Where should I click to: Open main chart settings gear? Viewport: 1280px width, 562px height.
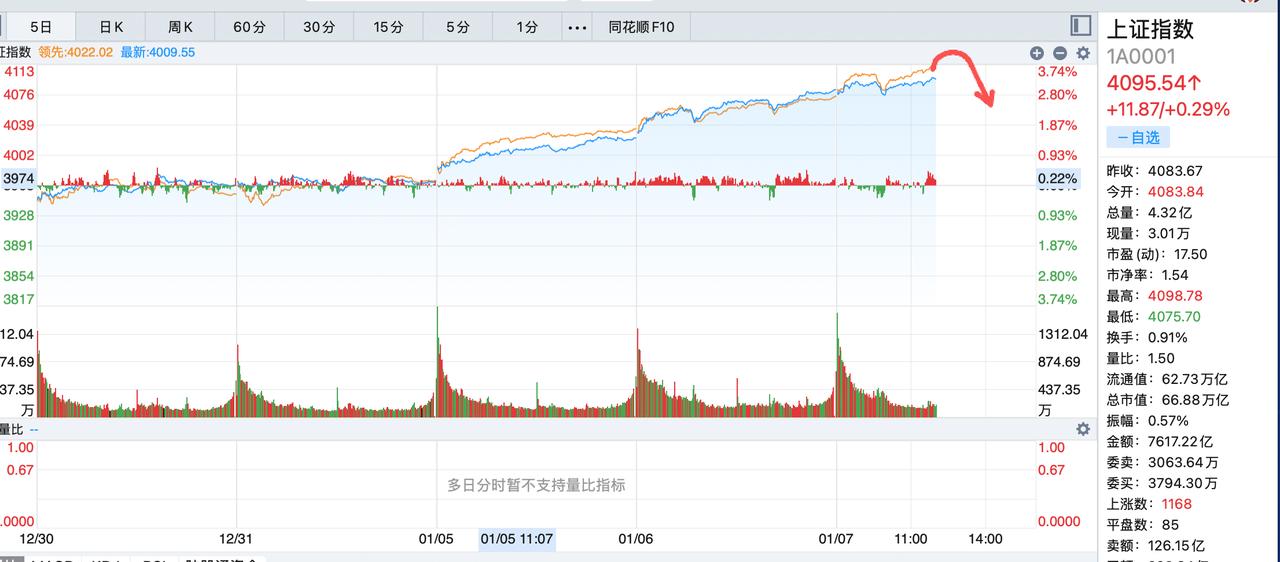pyautogui.click(x=1083, y=53)
